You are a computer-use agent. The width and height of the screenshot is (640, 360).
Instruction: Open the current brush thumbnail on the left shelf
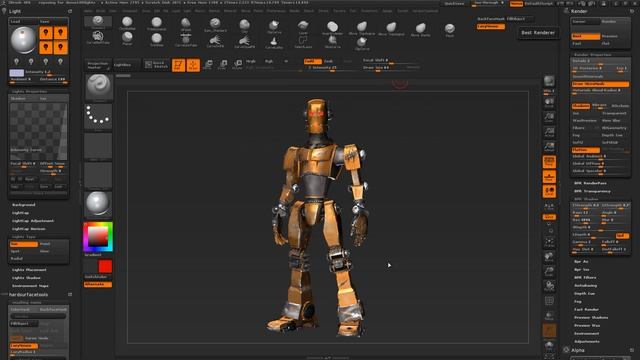point(98,87)
